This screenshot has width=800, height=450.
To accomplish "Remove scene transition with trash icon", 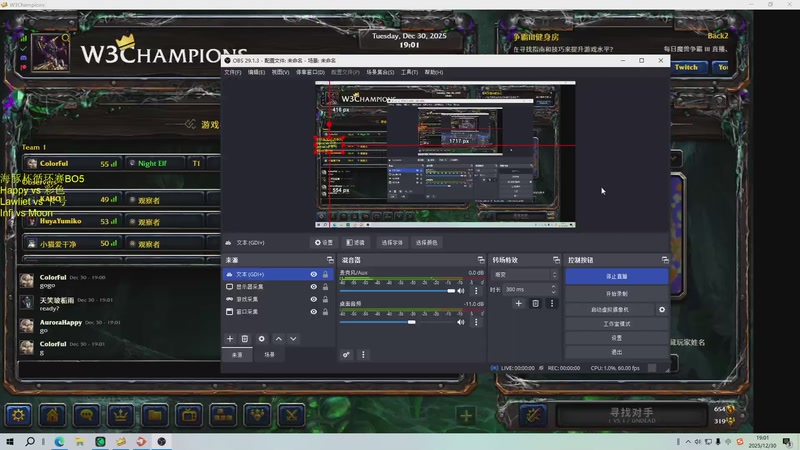I will click(x=535, y=304).
